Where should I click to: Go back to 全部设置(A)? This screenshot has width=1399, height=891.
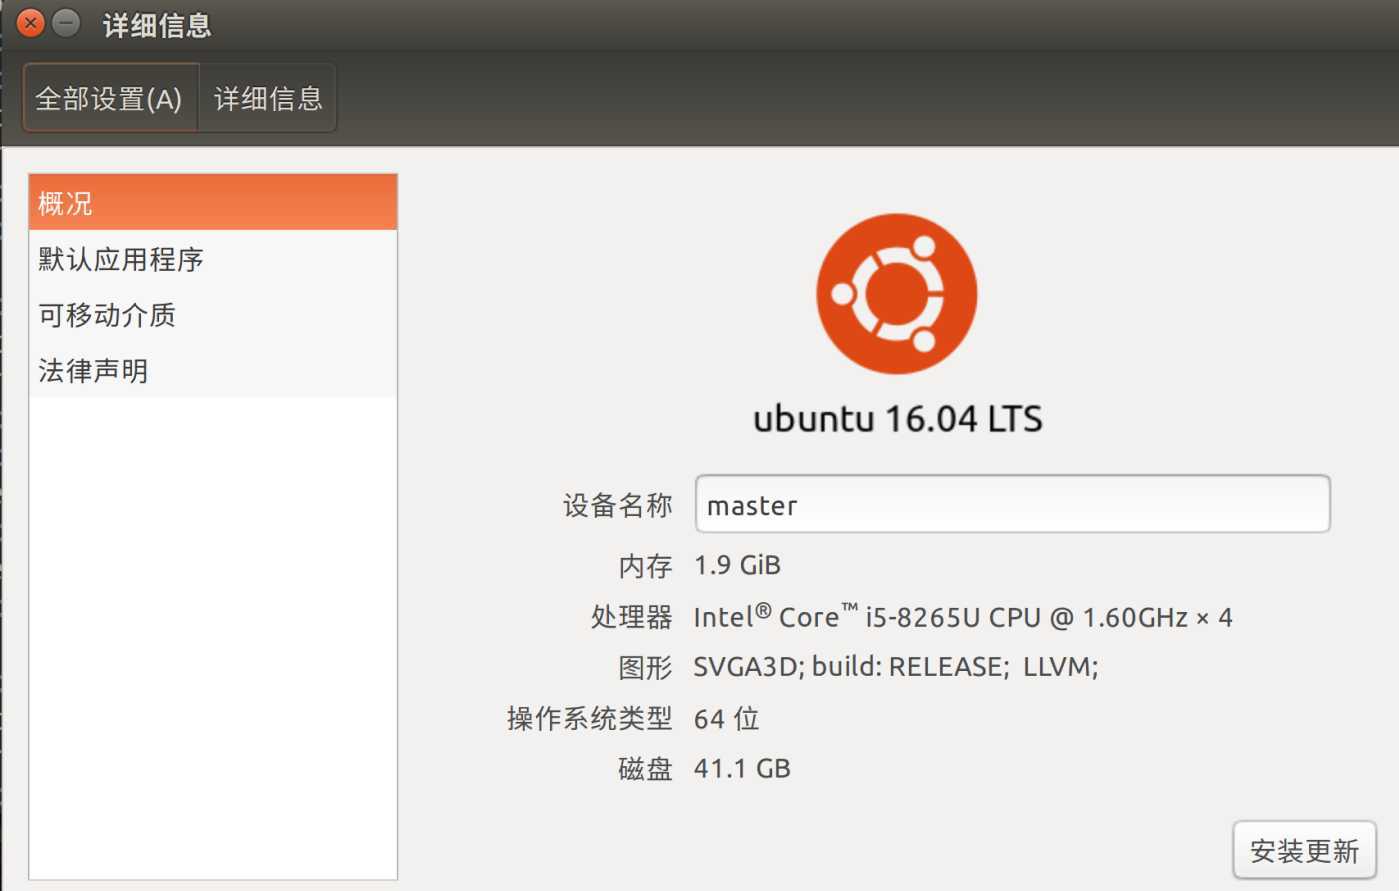point(110,98)
